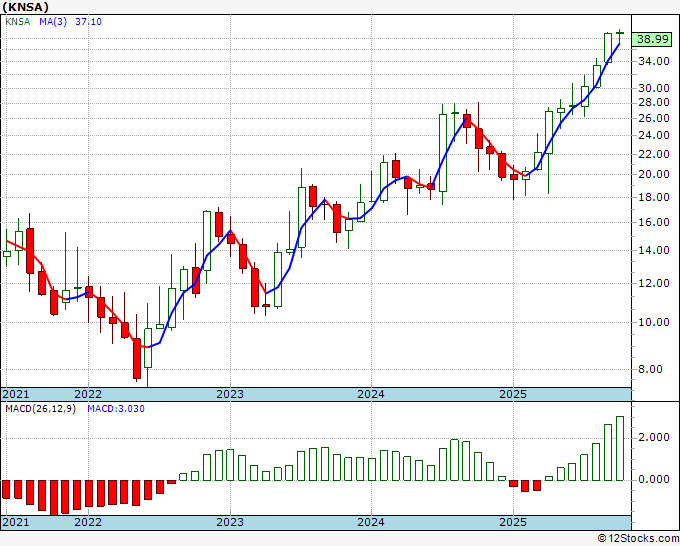
Task: Click the latest tallest green MACD bar
Action: 620,448
